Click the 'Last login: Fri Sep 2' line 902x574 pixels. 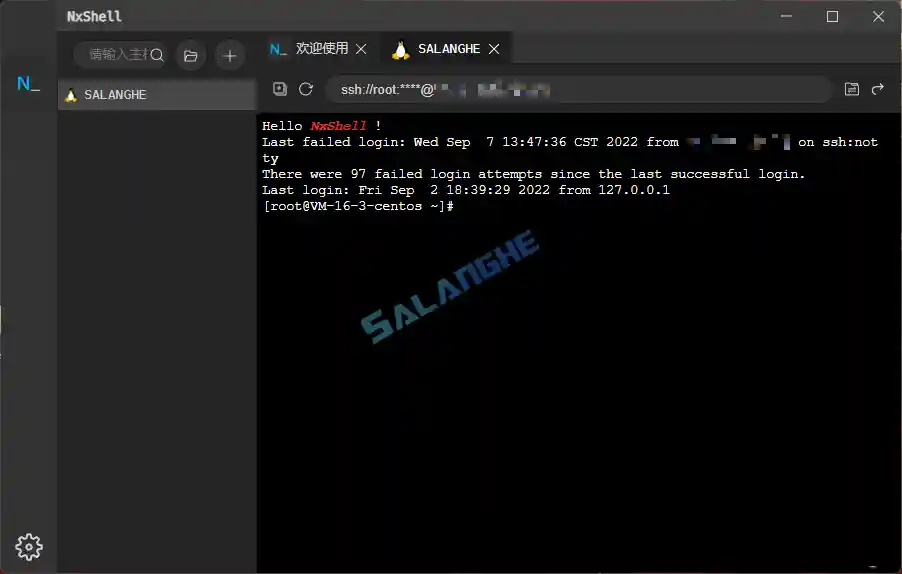pyautogui.click(x=466, y=190)
